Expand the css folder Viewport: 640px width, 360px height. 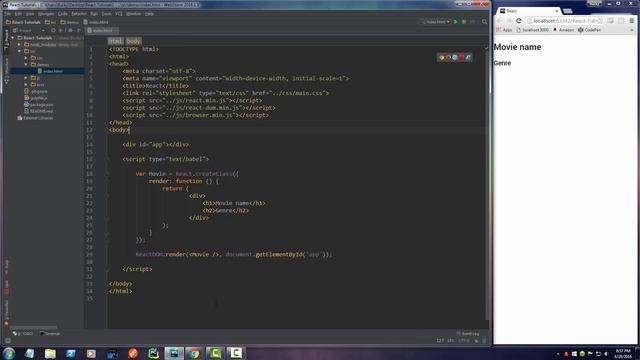click(26, 58)
